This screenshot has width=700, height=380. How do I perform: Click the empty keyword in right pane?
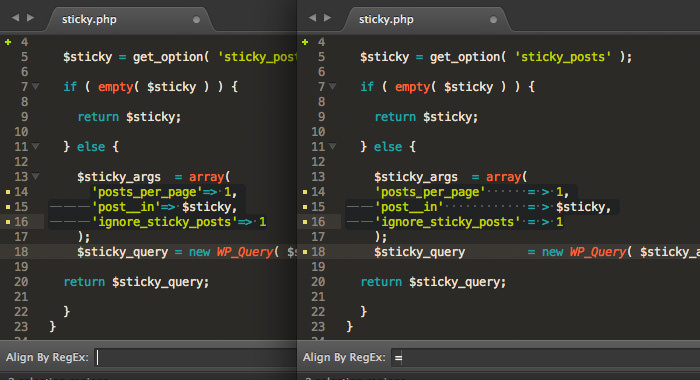pyautogui.click(x=412, y=87)
